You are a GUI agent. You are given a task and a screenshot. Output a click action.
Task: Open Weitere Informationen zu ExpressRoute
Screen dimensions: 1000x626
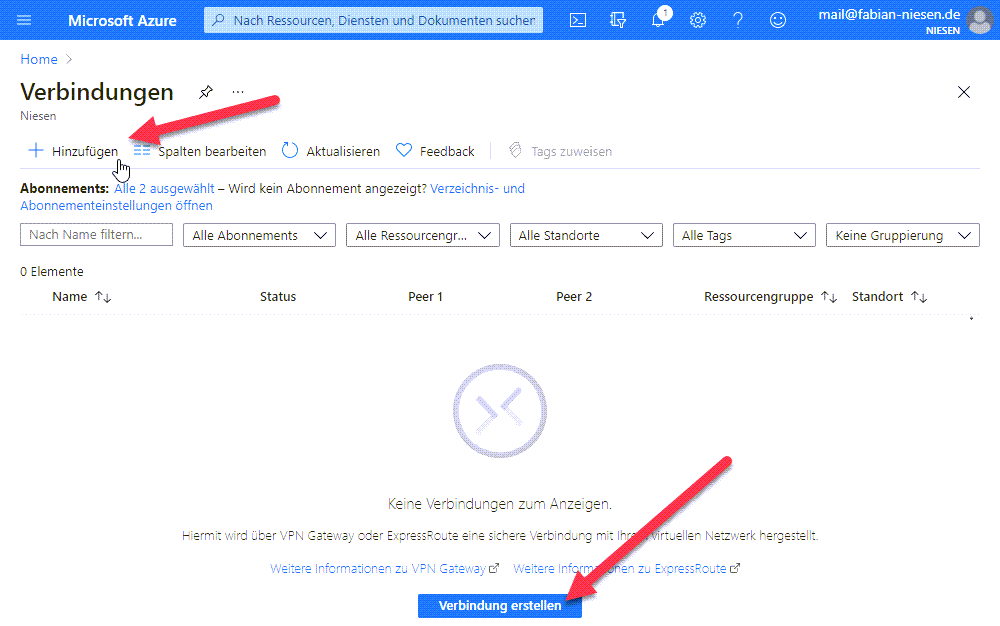(626, 569)
